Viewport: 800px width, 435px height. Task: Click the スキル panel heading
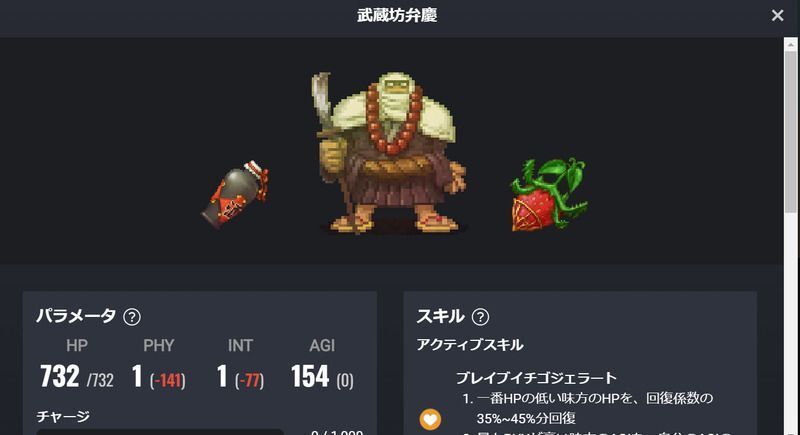tap(440, 316)
